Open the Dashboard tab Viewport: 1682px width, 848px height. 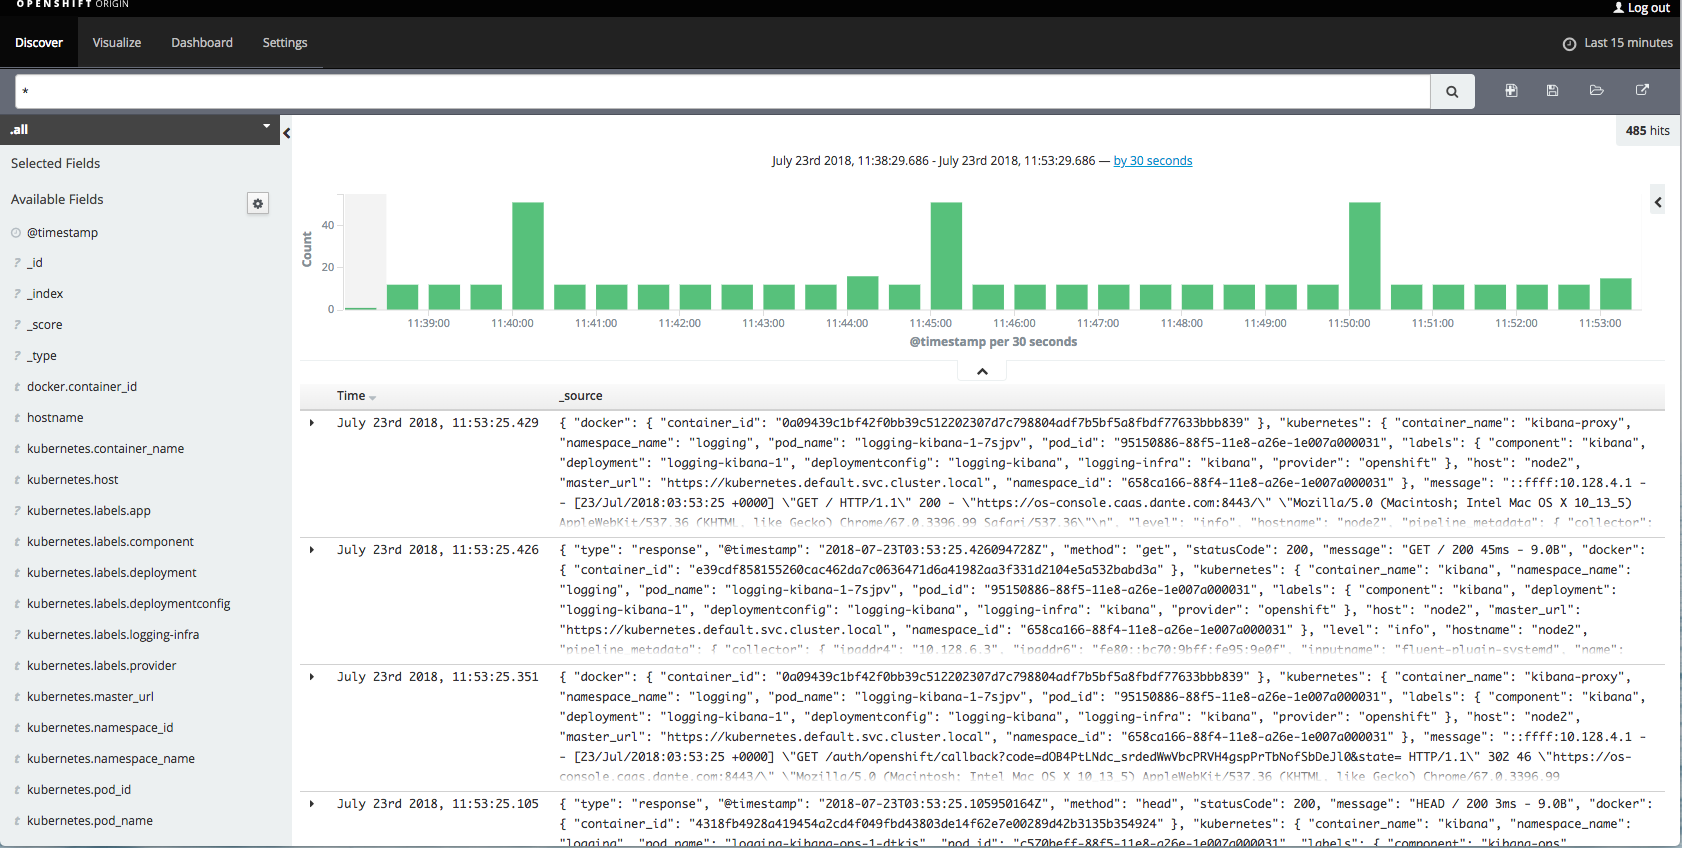pos(202,43)
